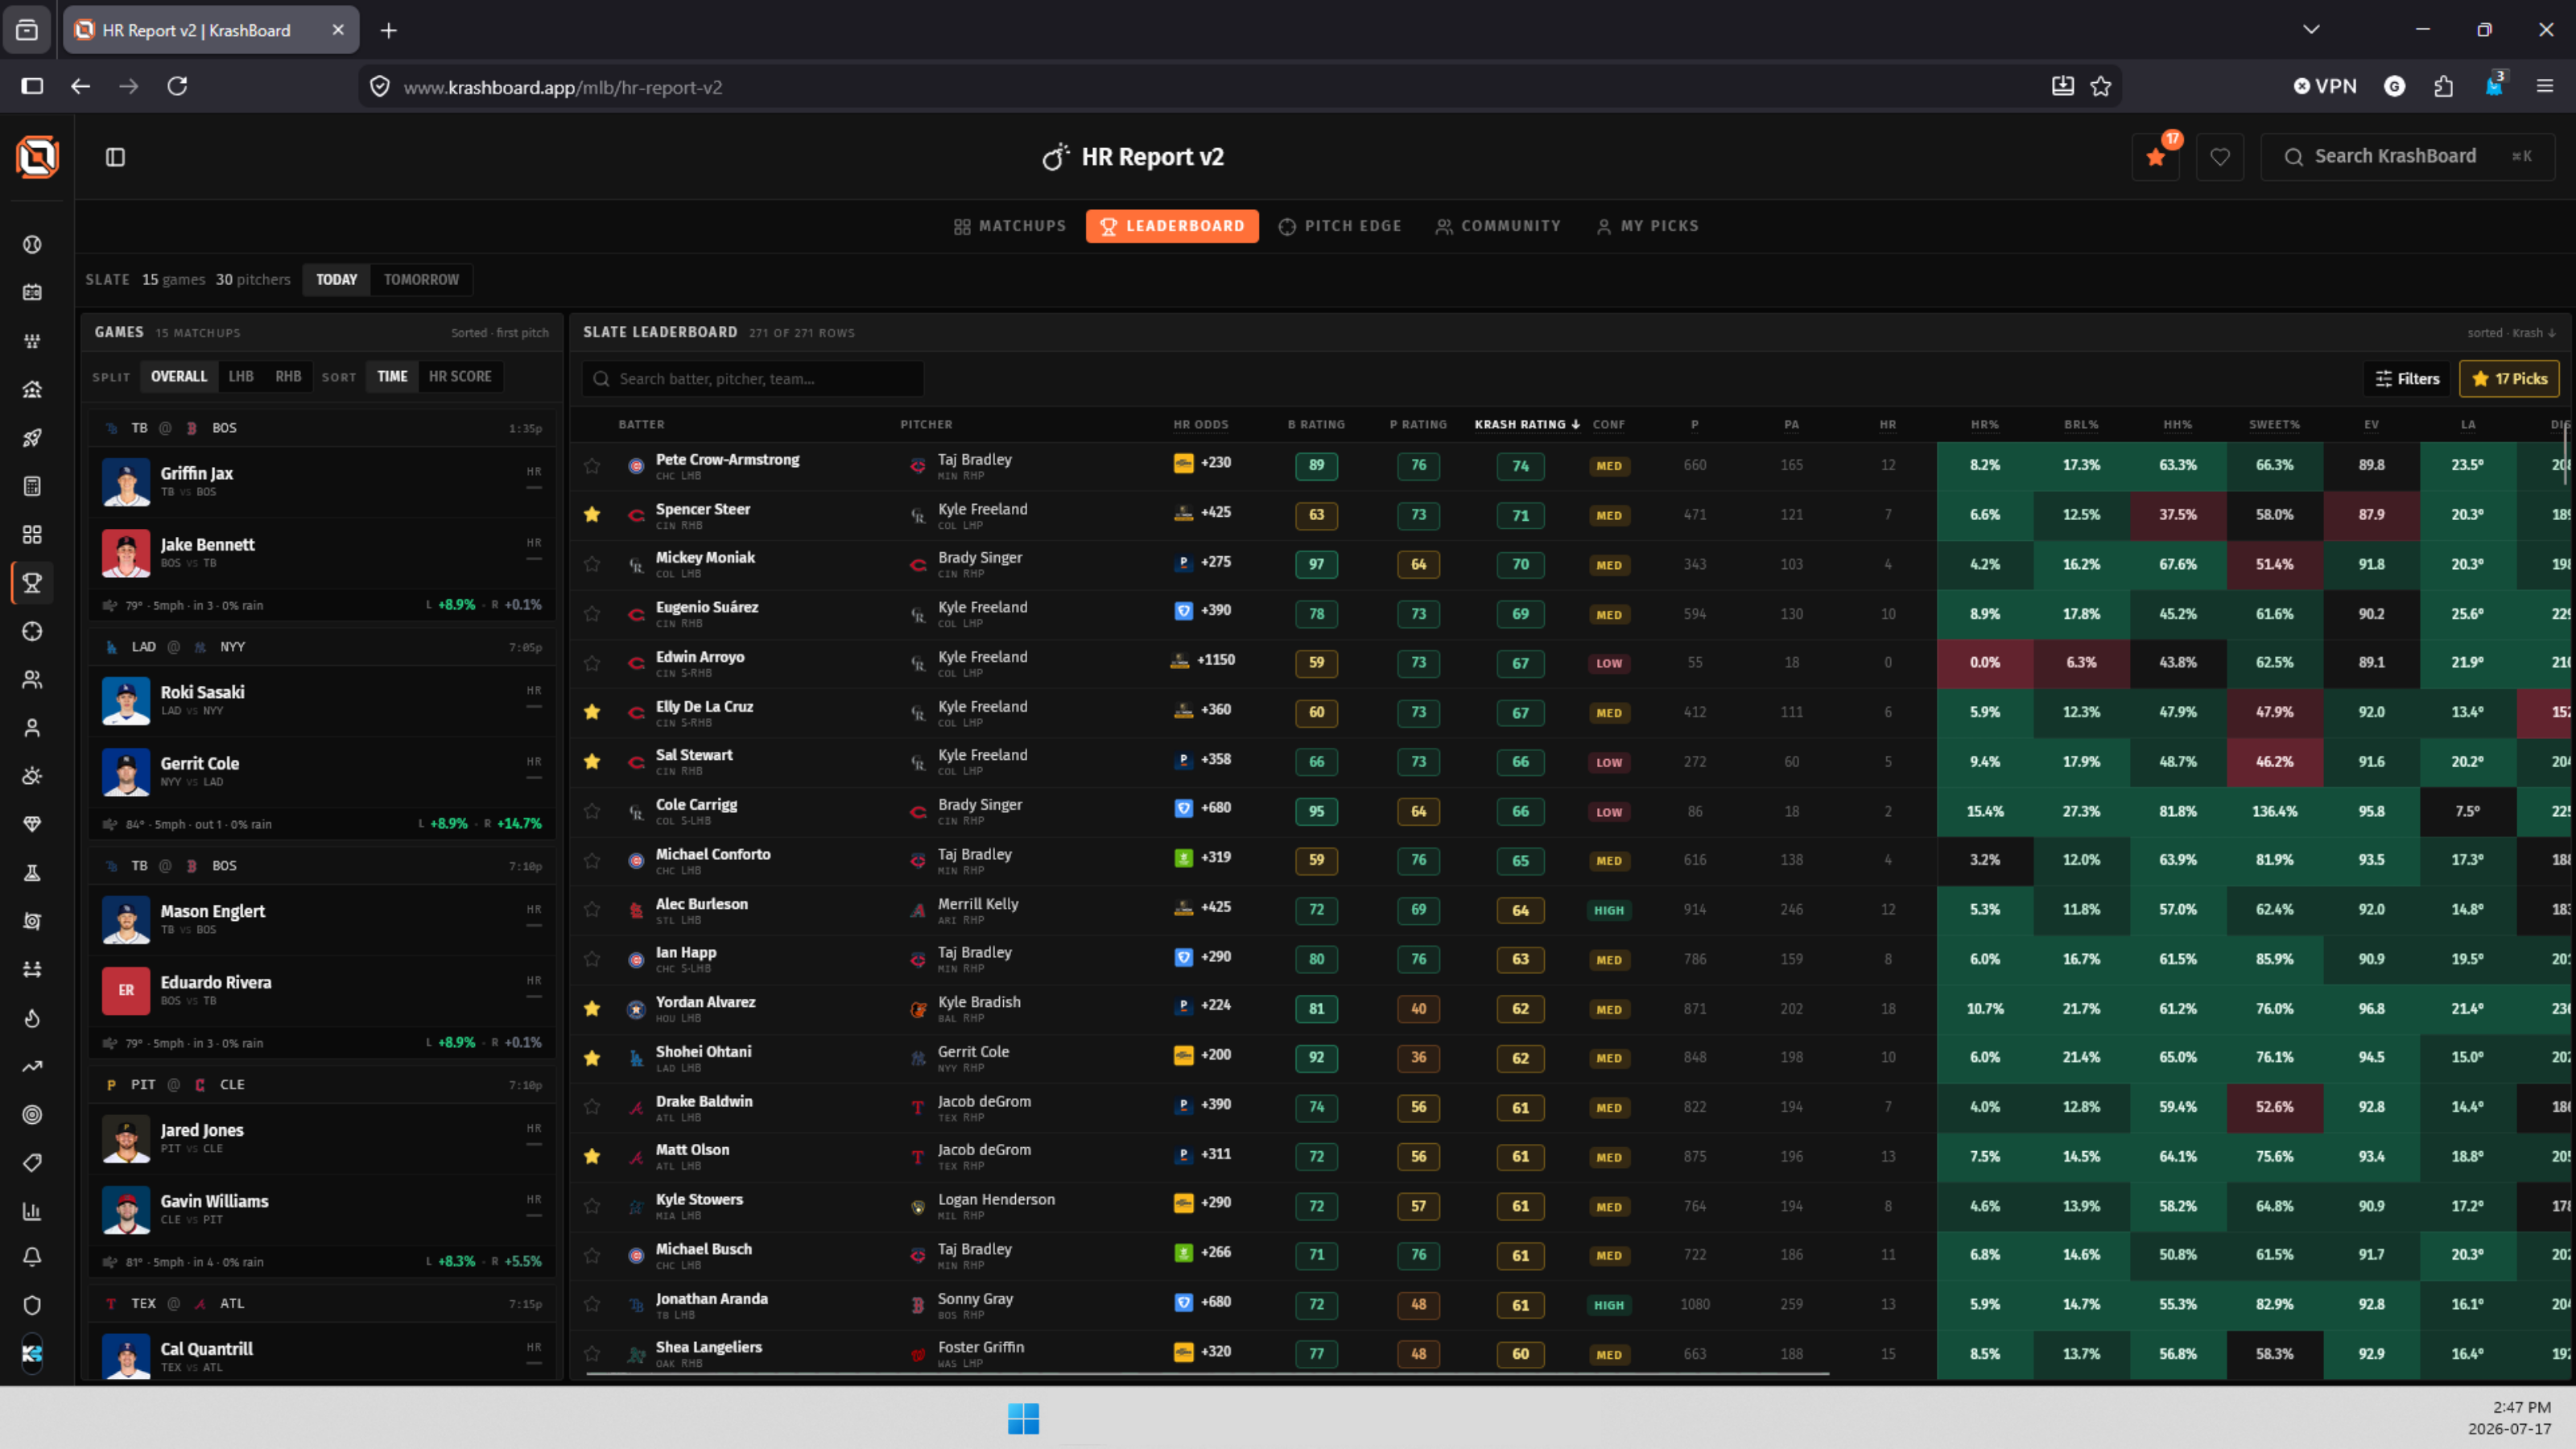Star Mickey Moniak as a pick
This screenshot has width=2576, height=1449.
click(x=592, y=564)
